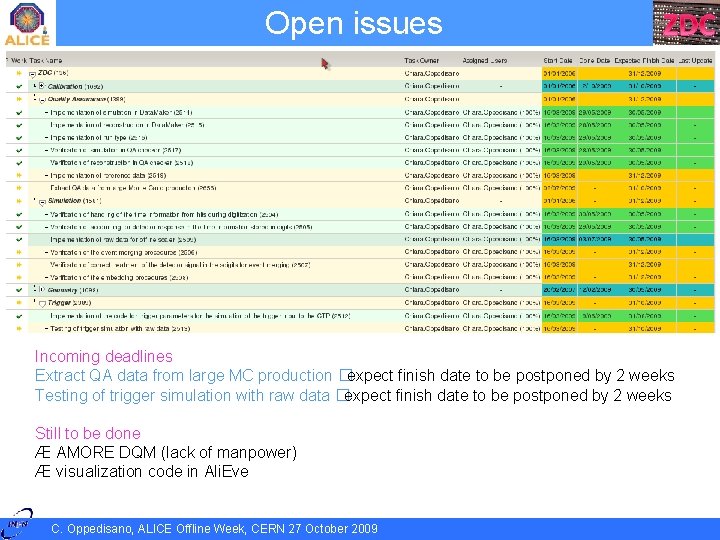This screenshot has width=720, height=540.
Task: Open Extract QA data Monte Carlo production task
Action: click(x=133, y=188)
